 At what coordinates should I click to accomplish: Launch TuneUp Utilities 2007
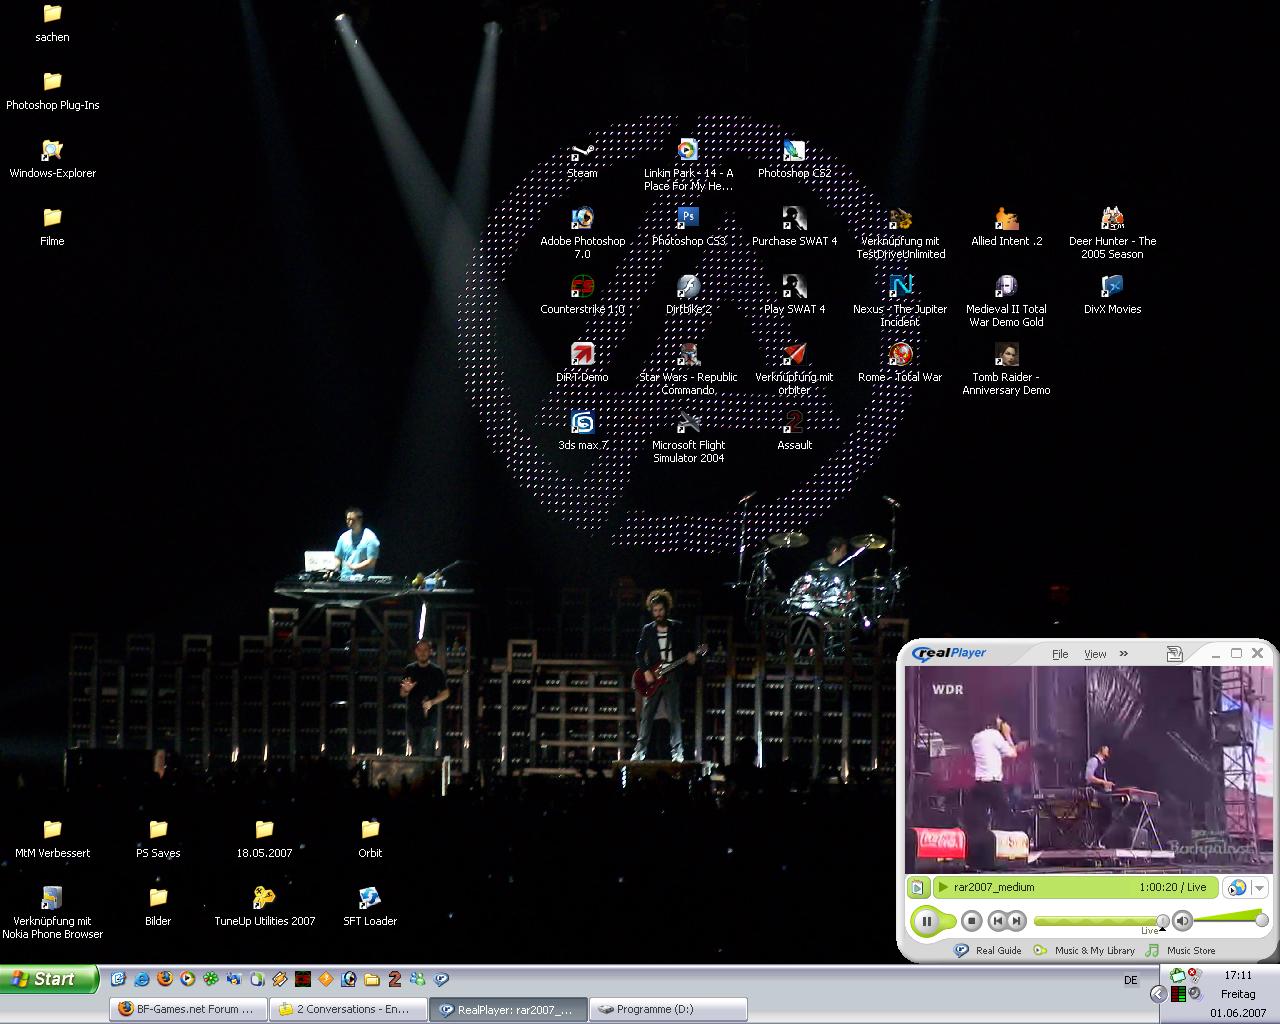(264, 908)
